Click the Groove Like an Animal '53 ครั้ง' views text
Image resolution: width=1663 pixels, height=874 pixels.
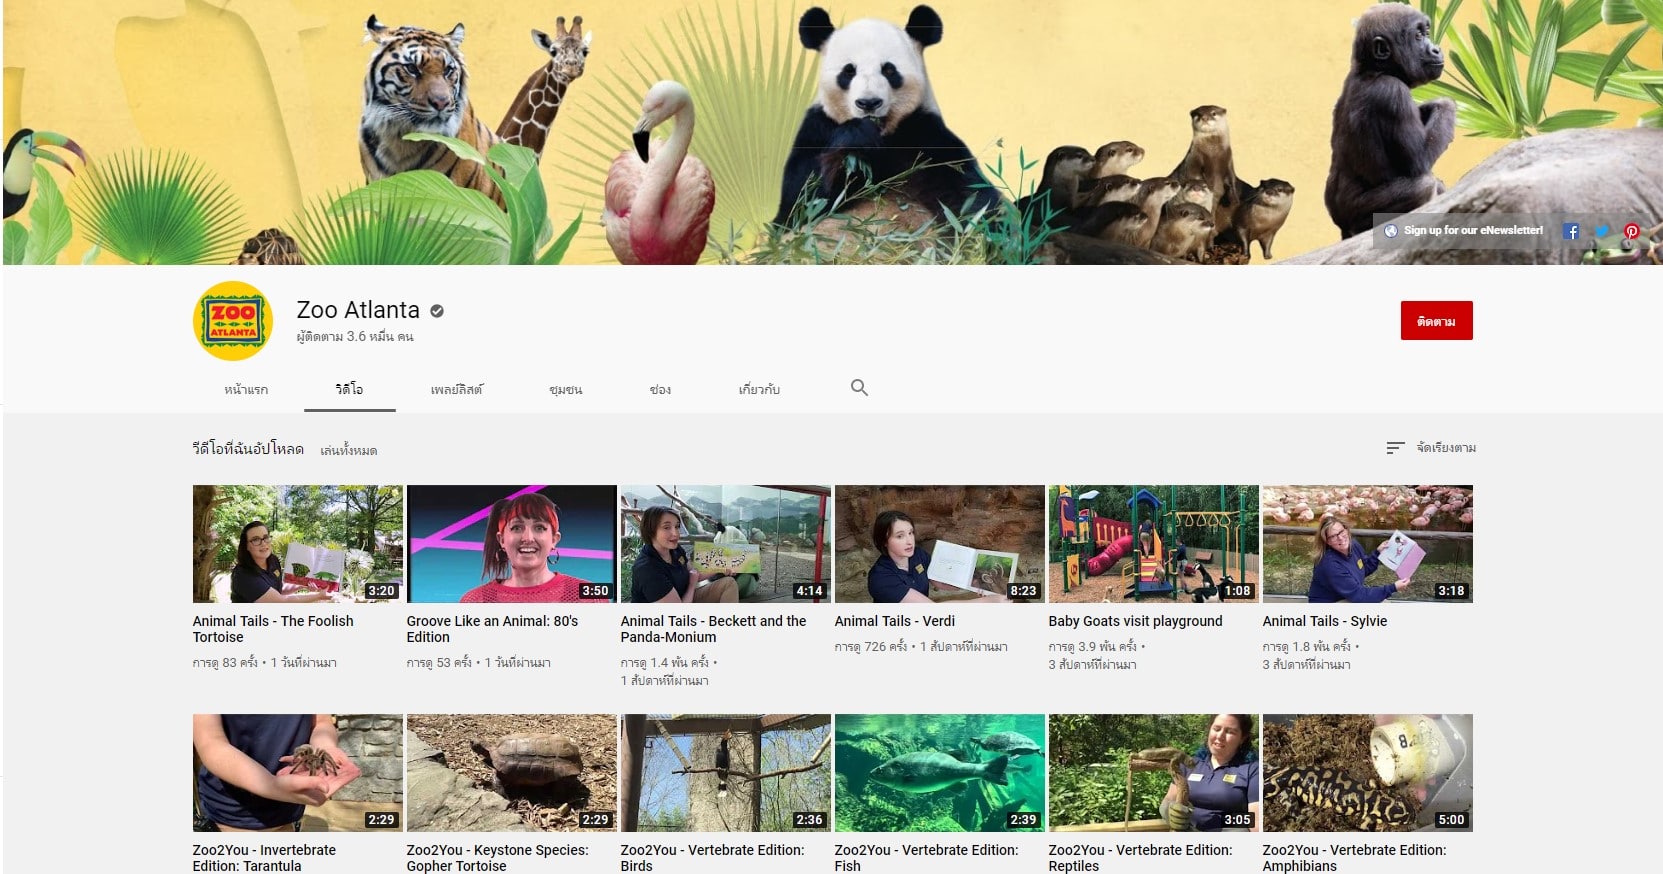pos(439,663)
